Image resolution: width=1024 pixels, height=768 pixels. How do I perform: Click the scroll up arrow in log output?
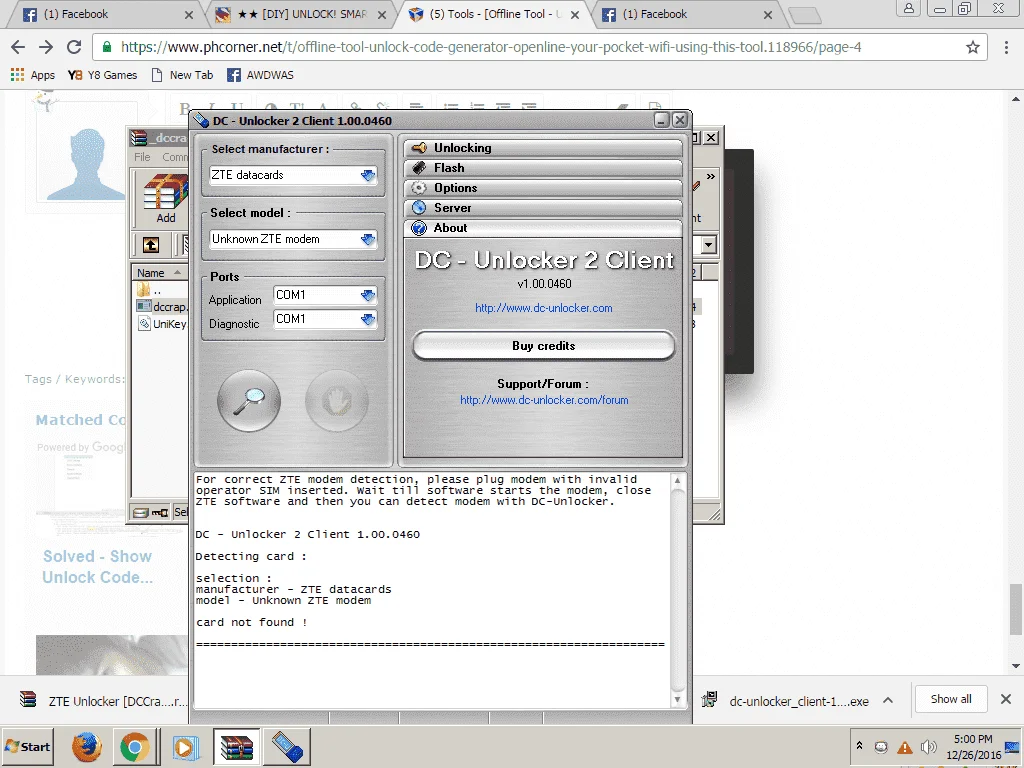(x=678, y=481)
